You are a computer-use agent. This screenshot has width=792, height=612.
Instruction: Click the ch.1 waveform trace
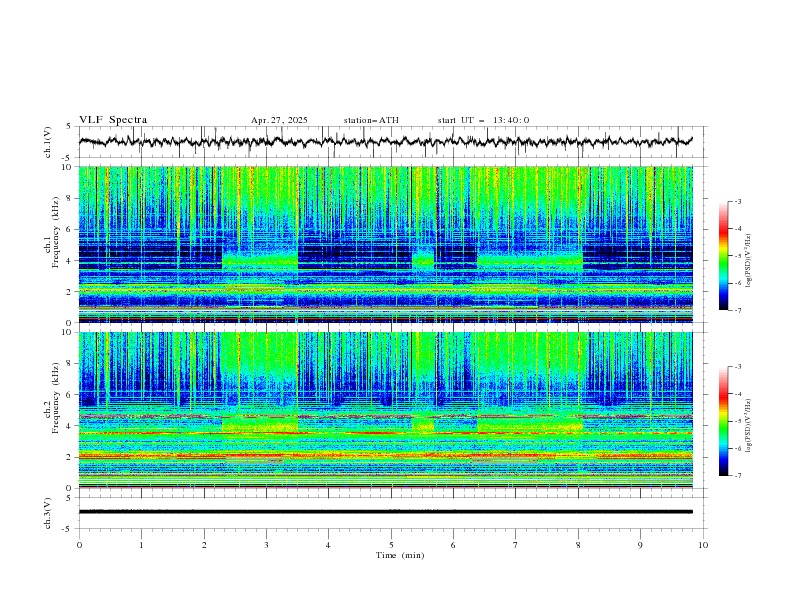pyautogui.click(x=386, y=141)
